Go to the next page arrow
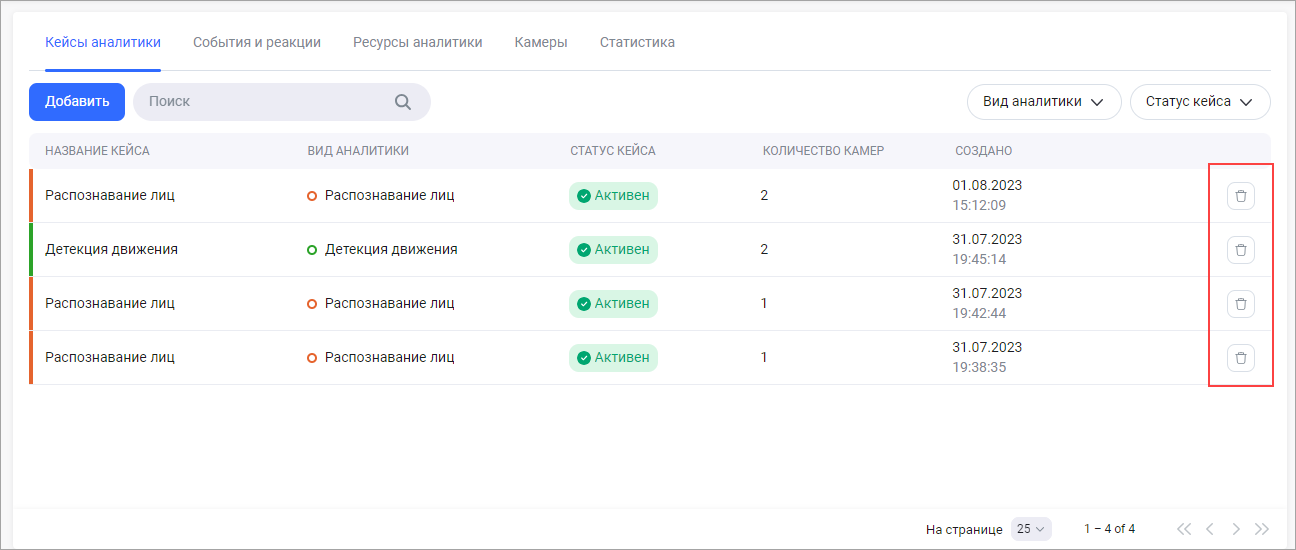The width and height of the screenshot is (1296, 550). [x=1236, y=529]
